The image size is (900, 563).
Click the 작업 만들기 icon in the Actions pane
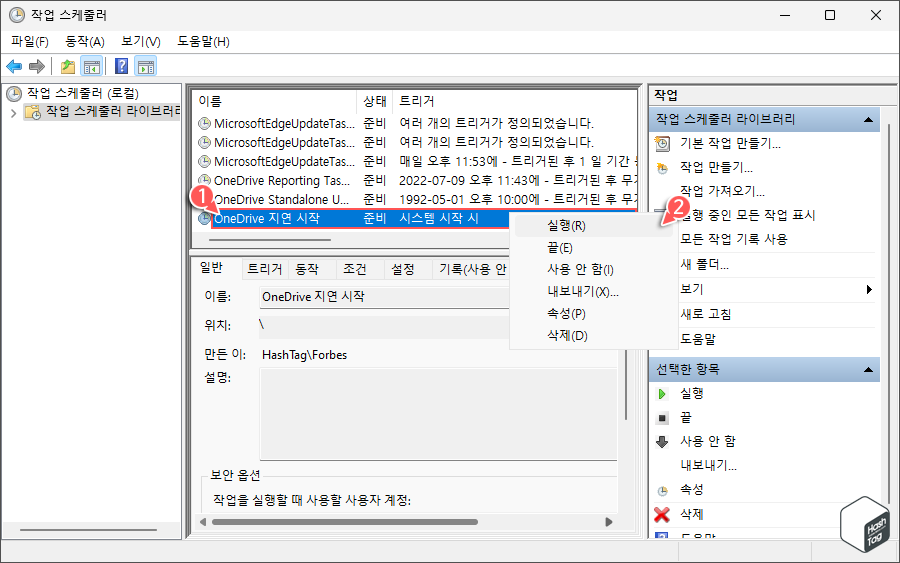pos(662,168)
